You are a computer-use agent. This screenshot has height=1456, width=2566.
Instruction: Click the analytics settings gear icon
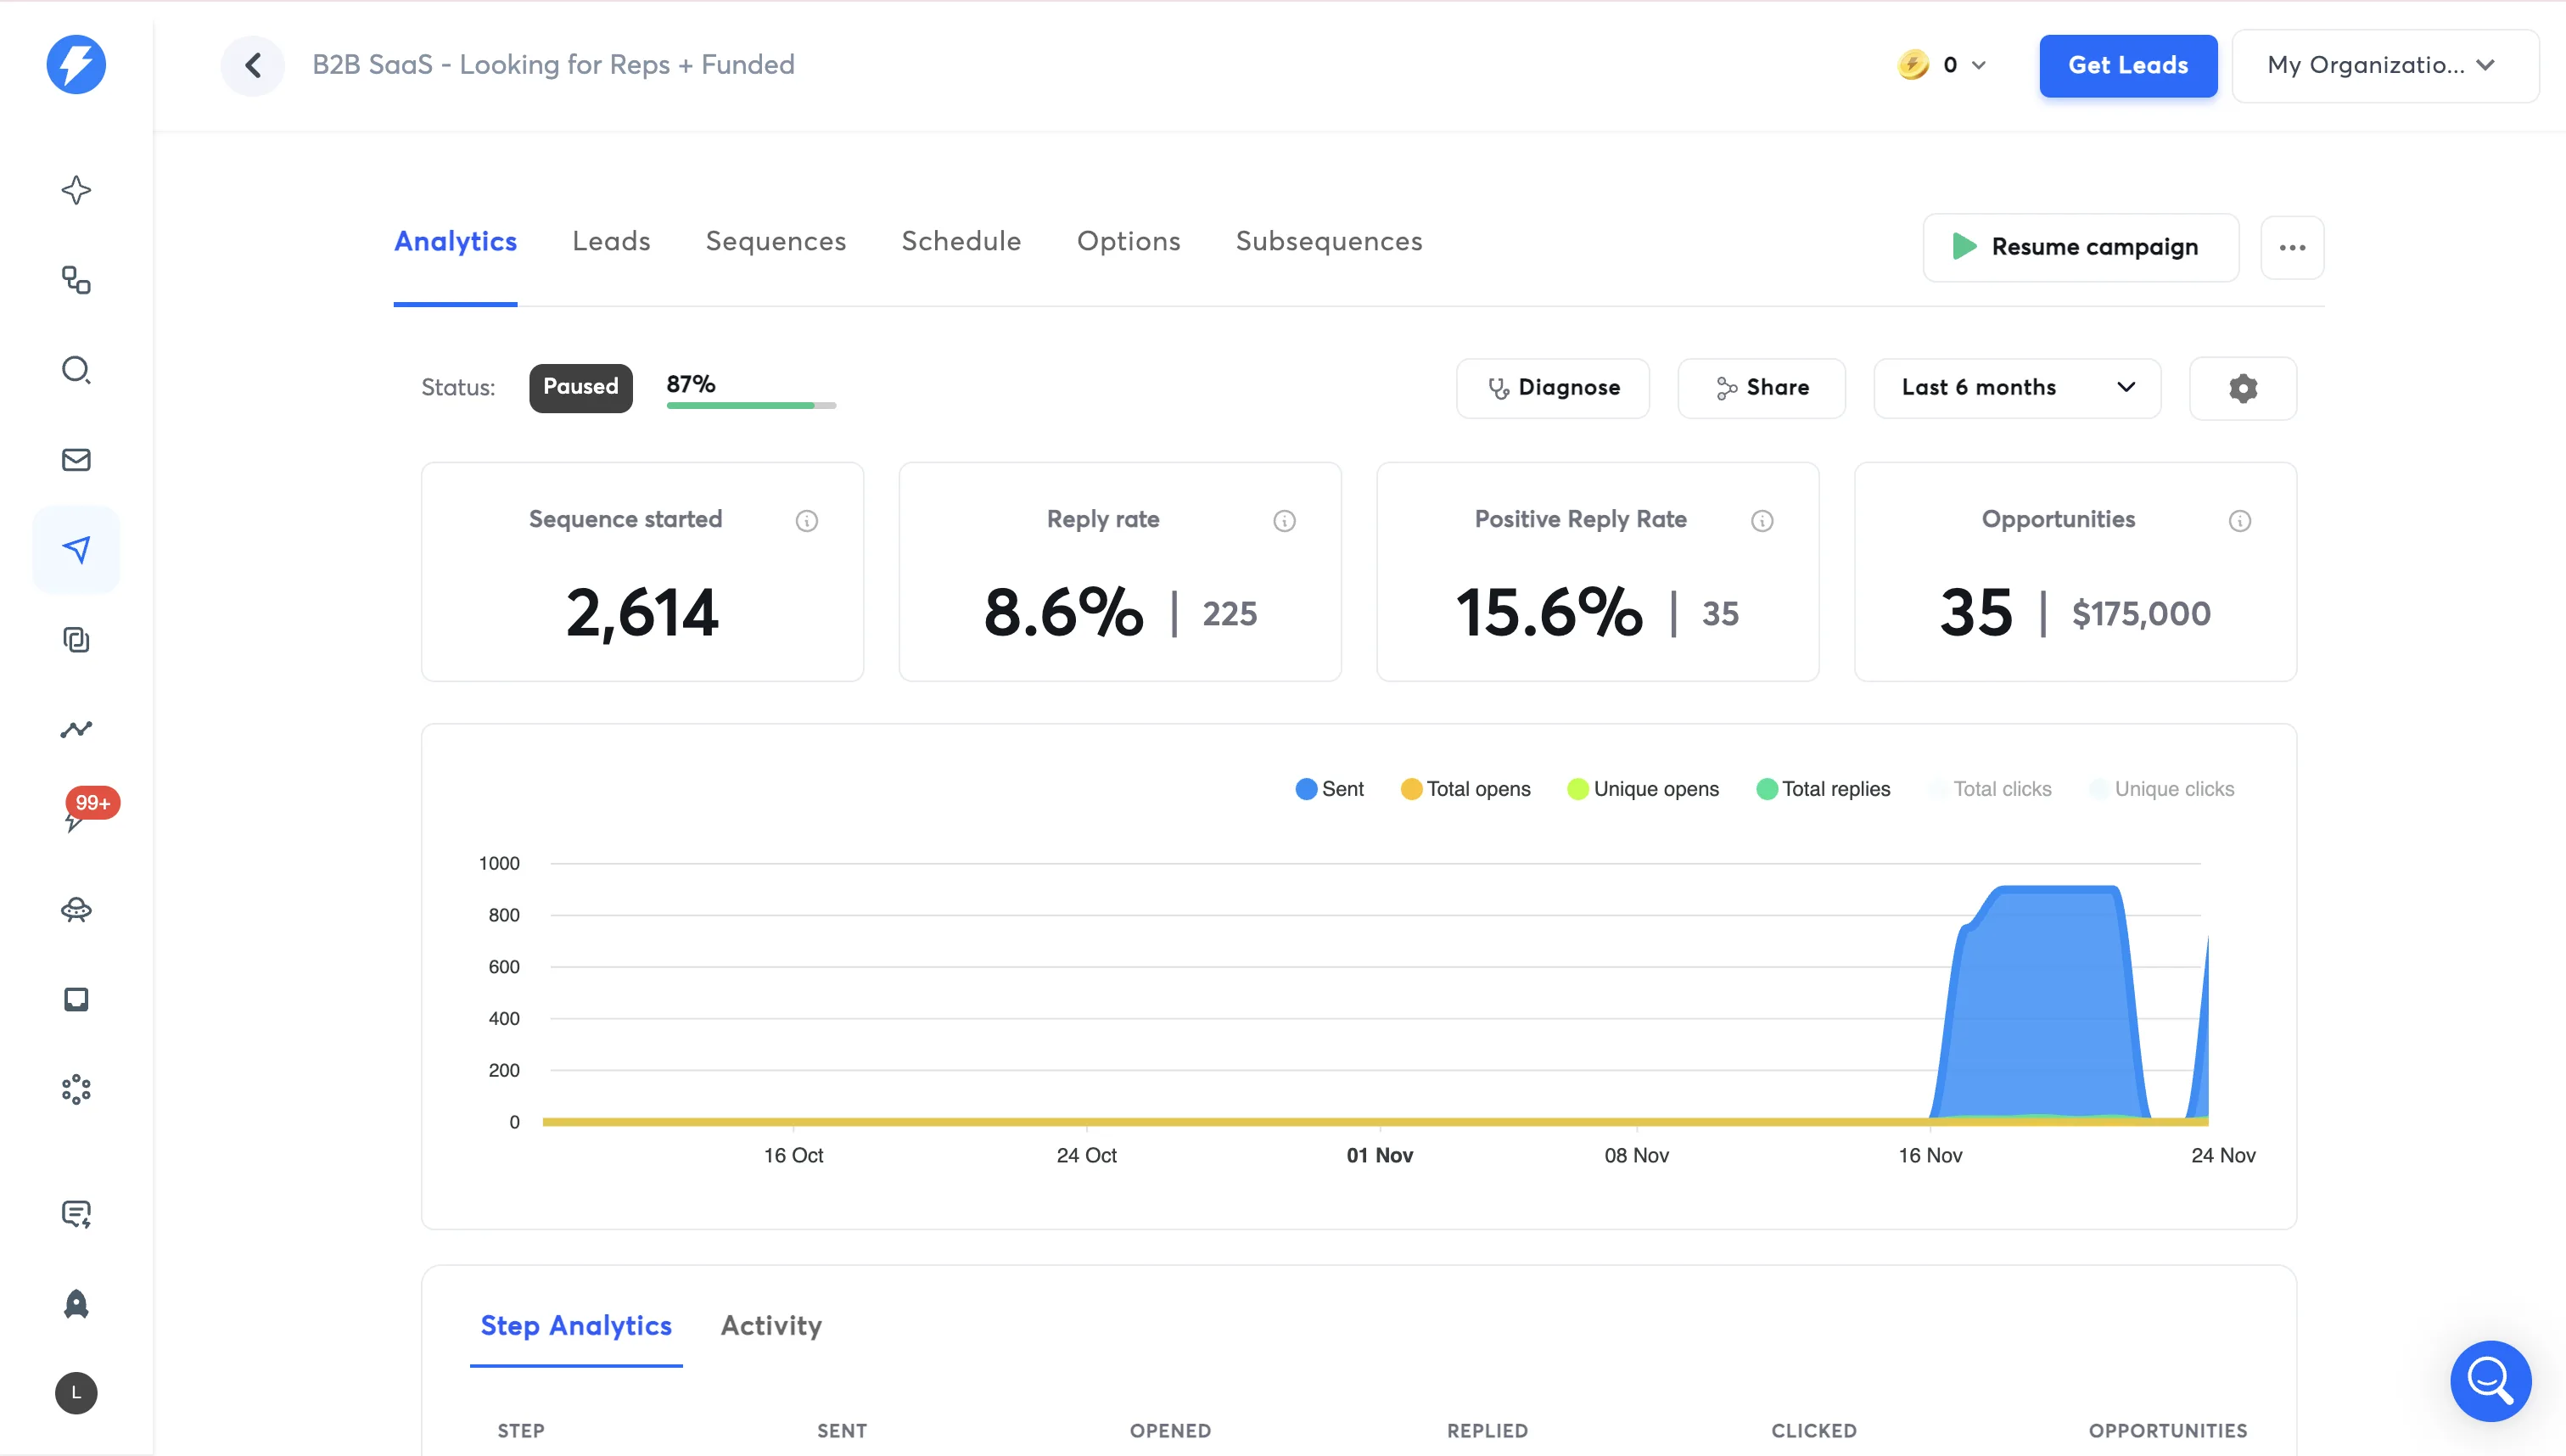pos(2243,388)
